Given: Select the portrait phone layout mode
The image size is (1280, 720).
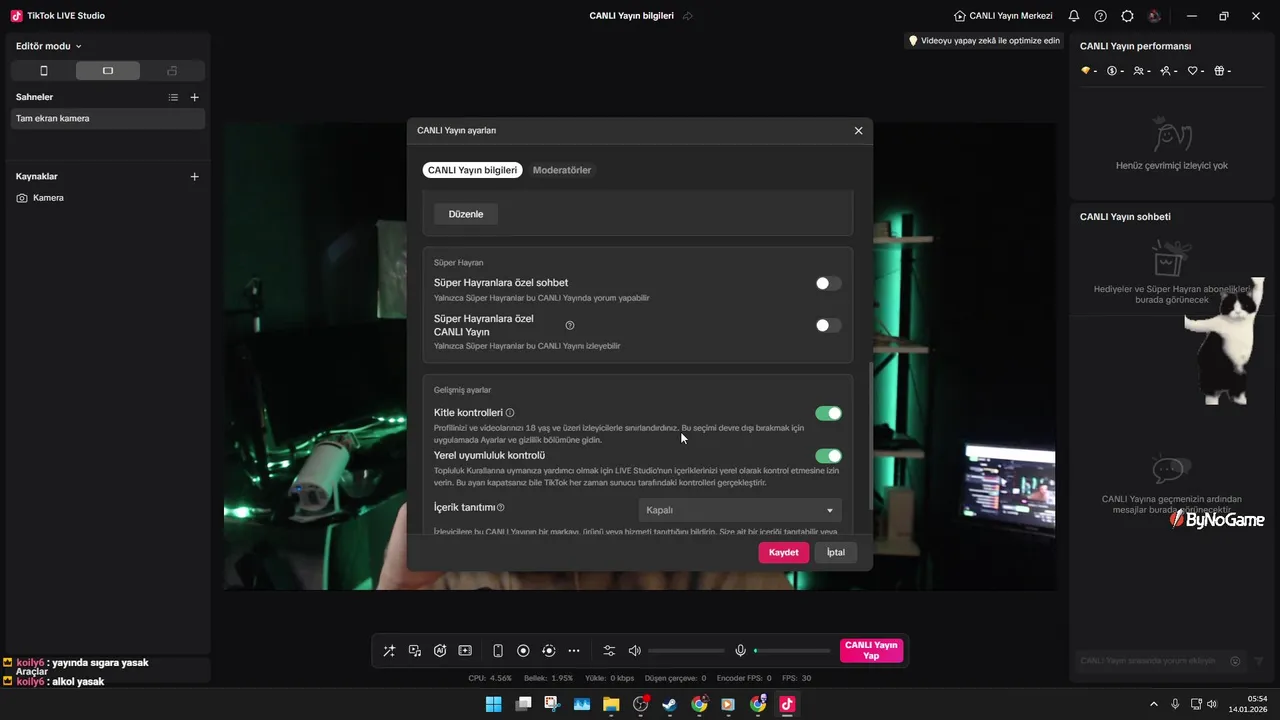Looking at the screenshot, I should point(43,71).
